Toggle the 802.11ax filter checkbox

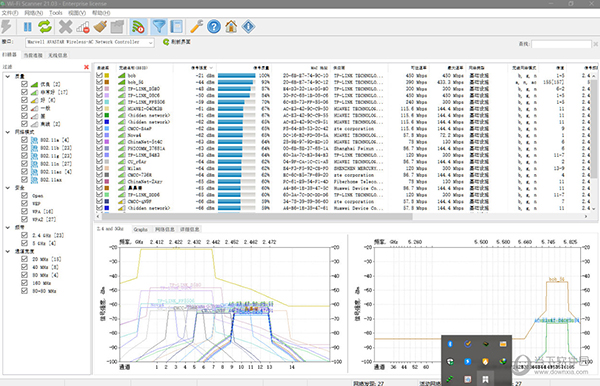click(24, 179)
